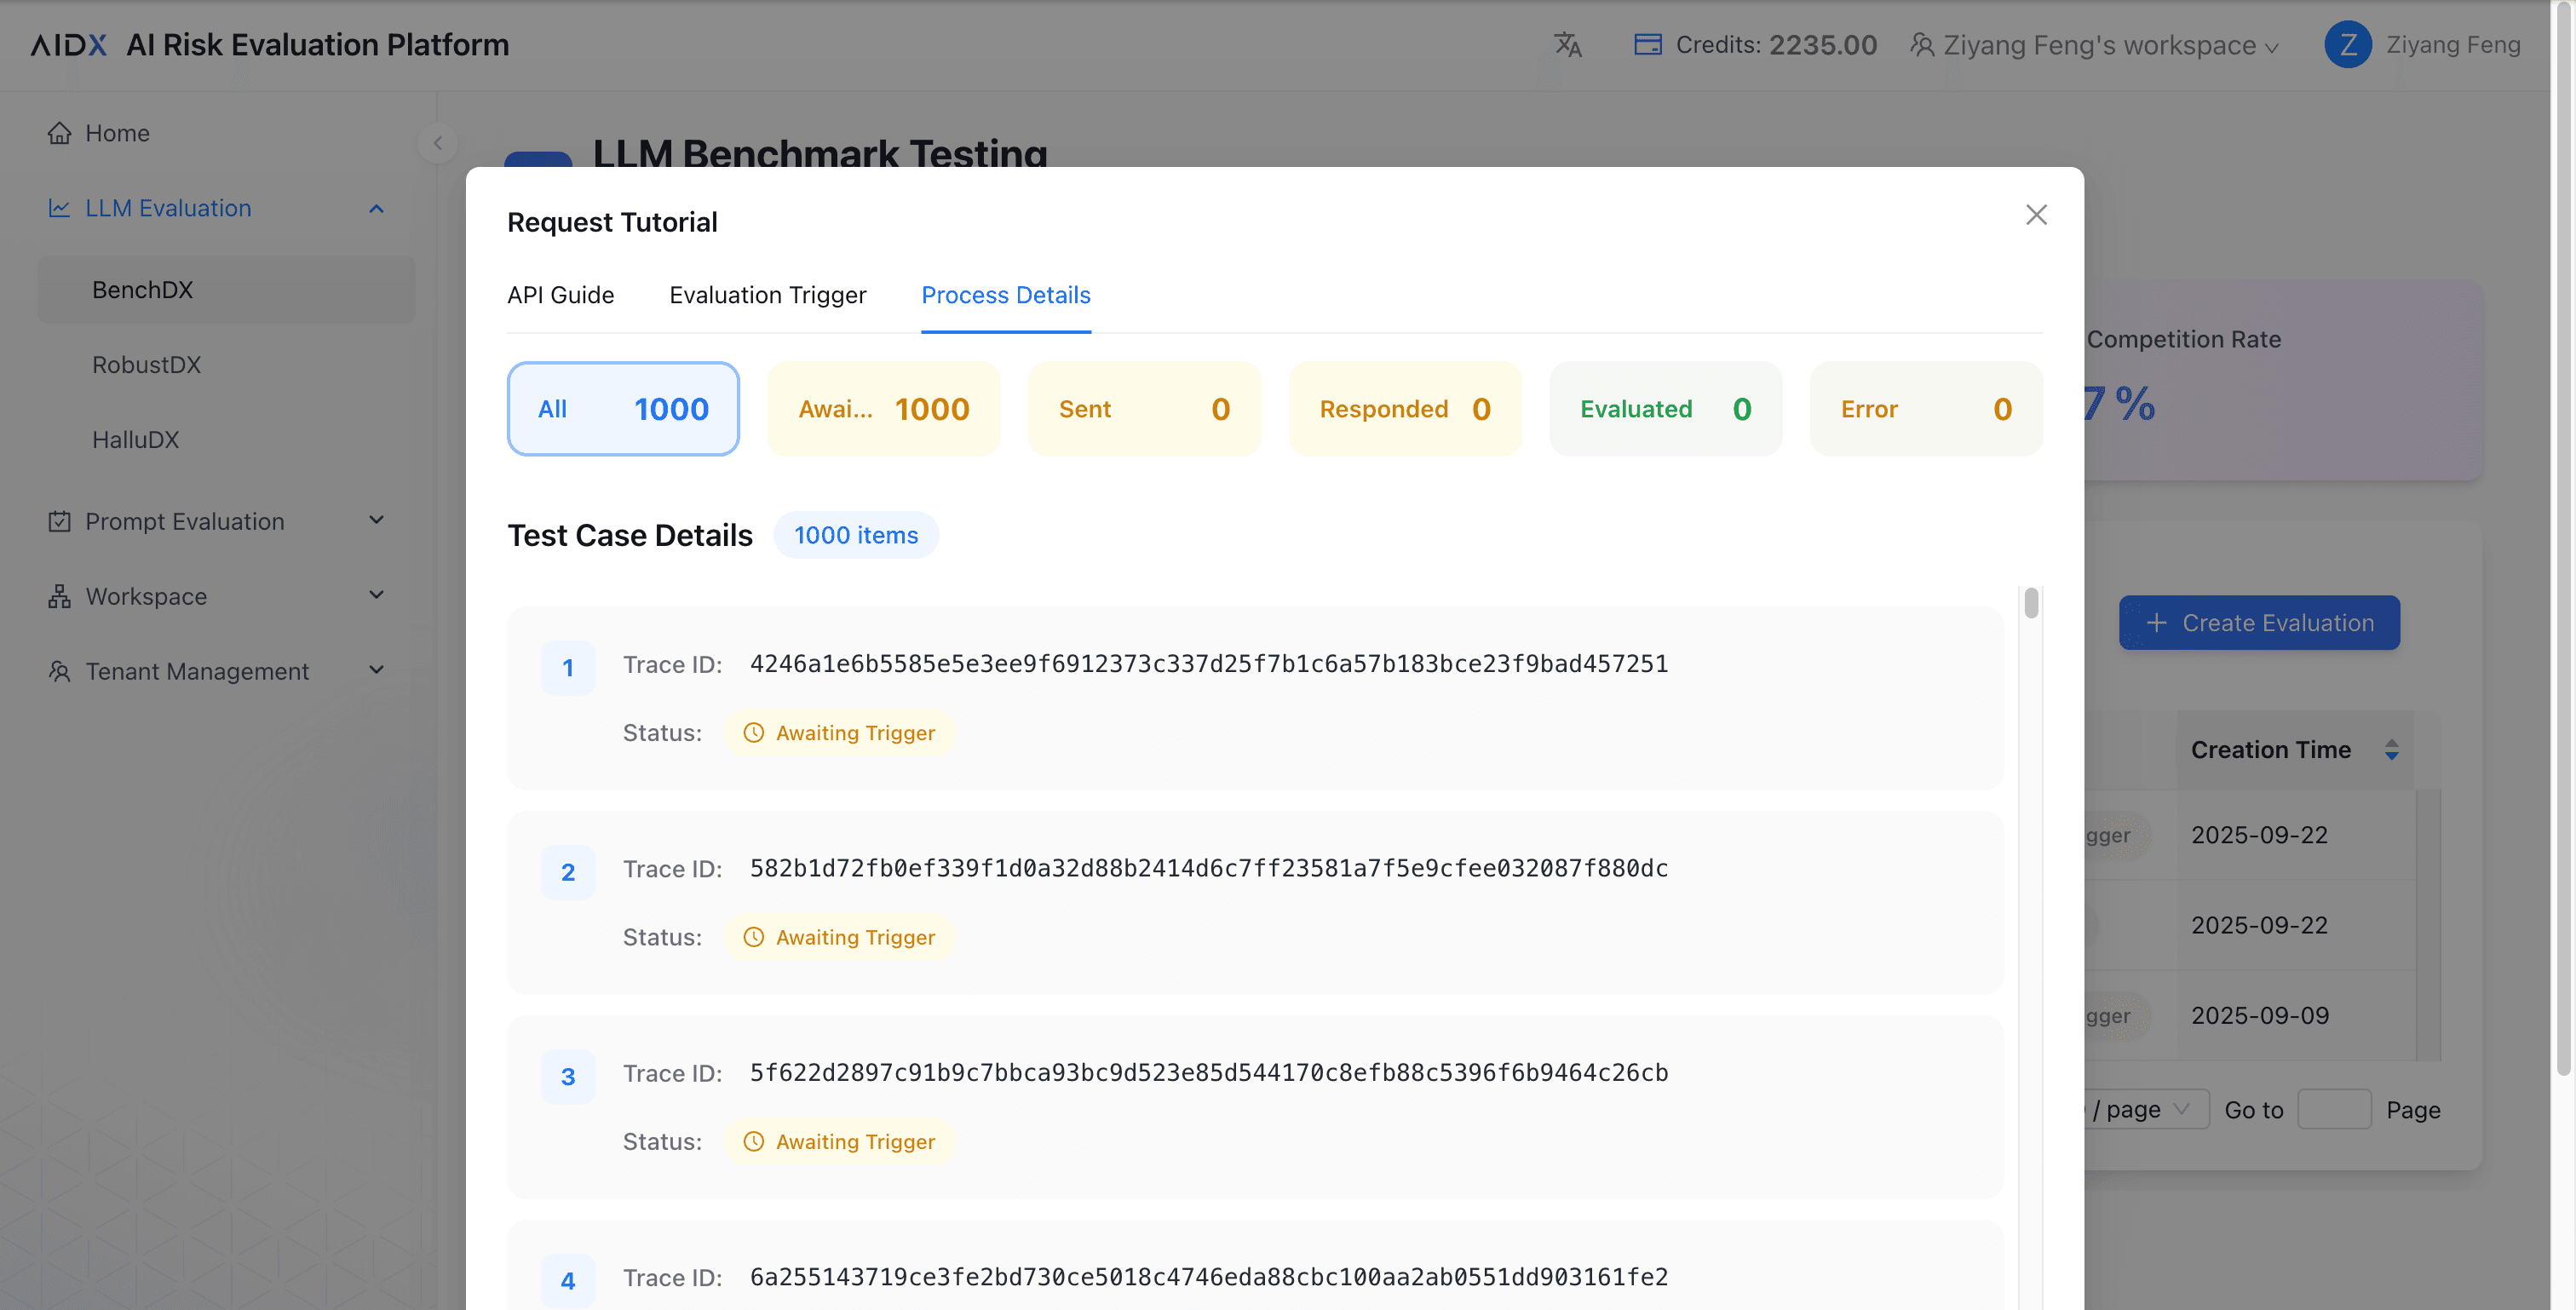Open the per page size dropdown
Screen dimensions: 2576x1310
pos(2147,1109)
